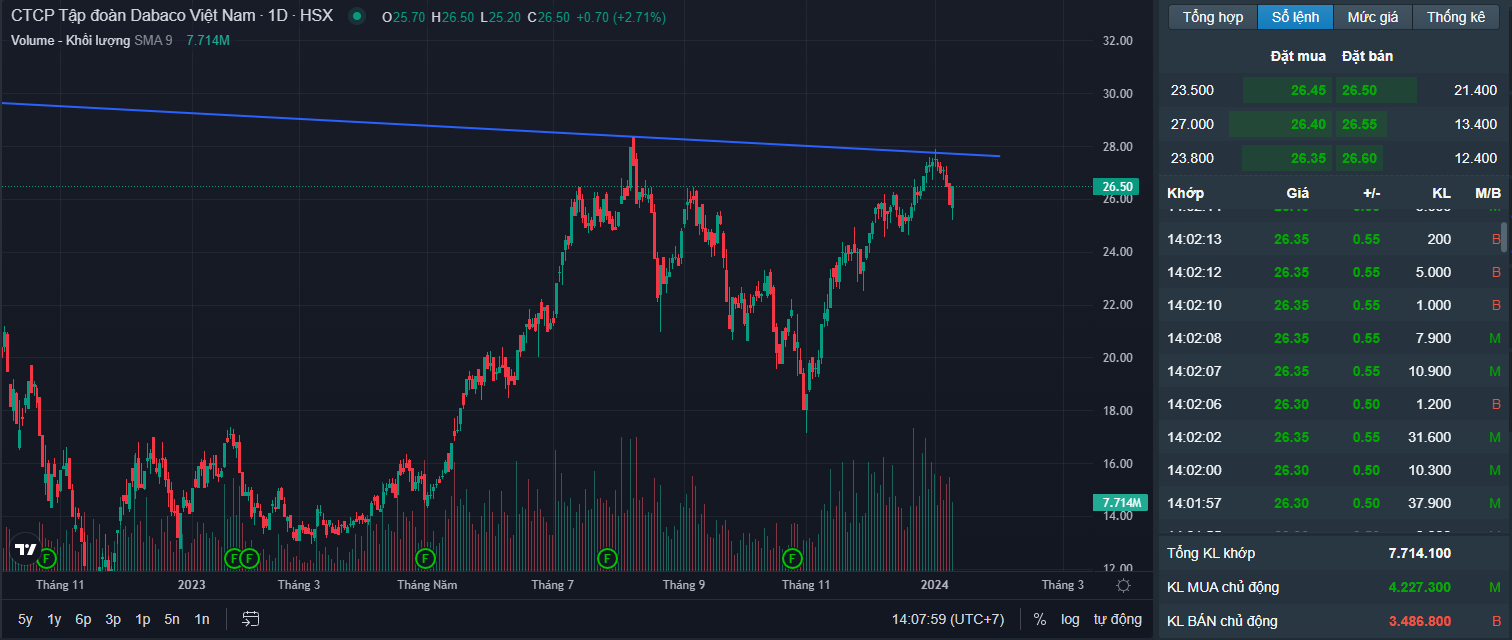Click bid price 26.35 in order book

tap(1308, 158)
